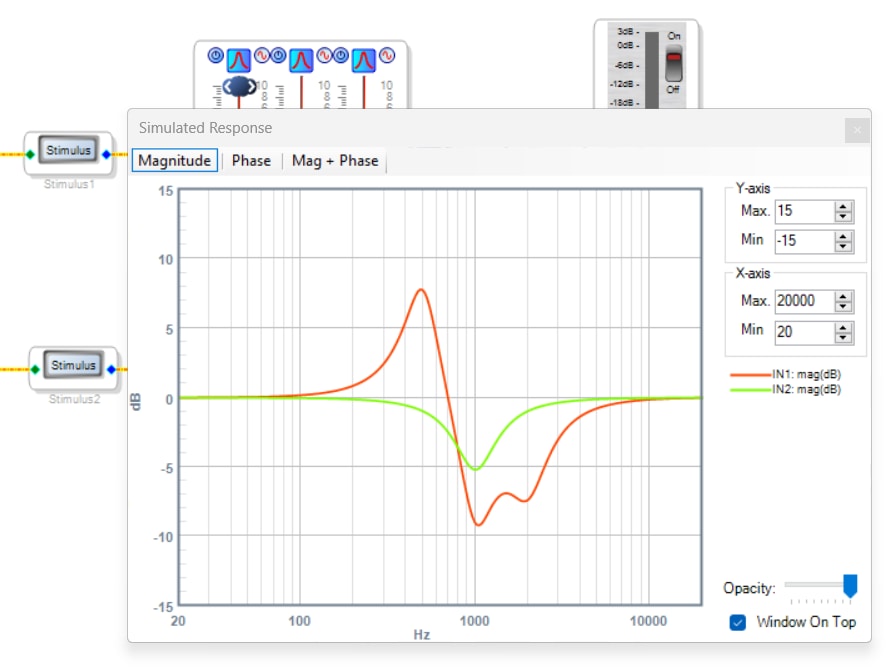
Task: Uncheck the Window On Top checkbox
Action: tap(738, 622)
